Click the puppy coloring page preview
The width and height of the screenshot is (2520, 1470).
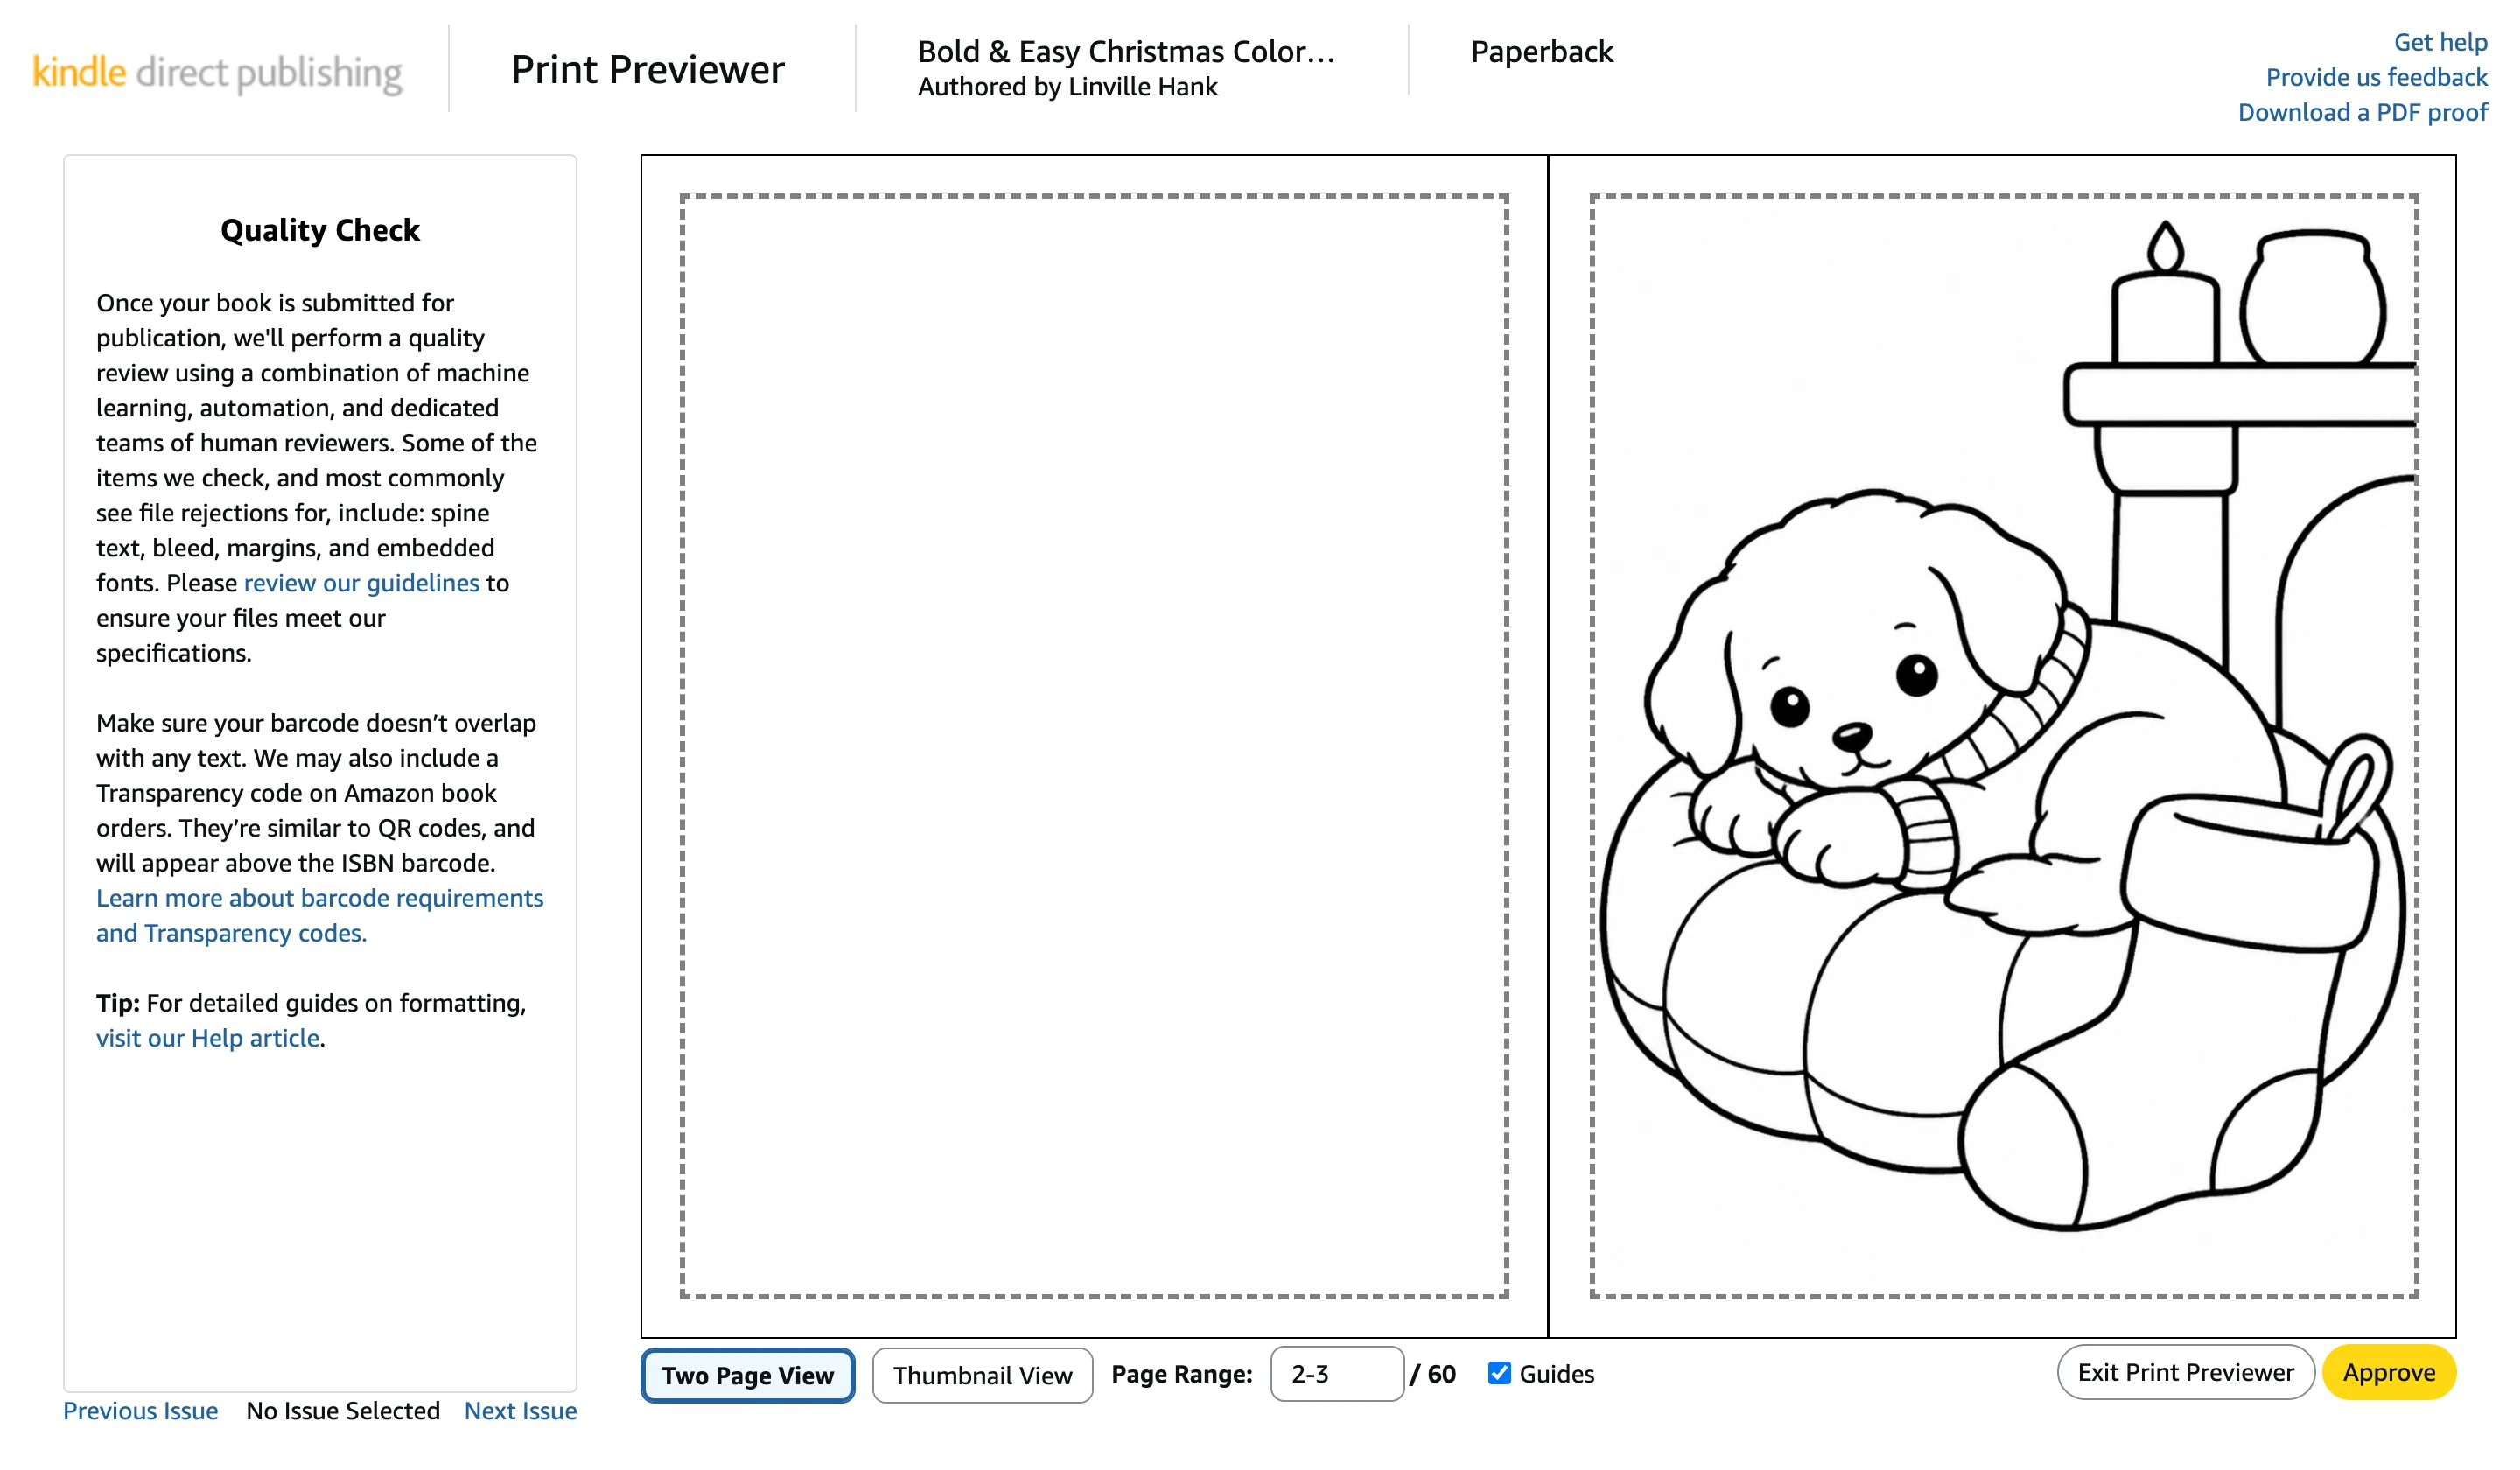(x=2003, y=746)
